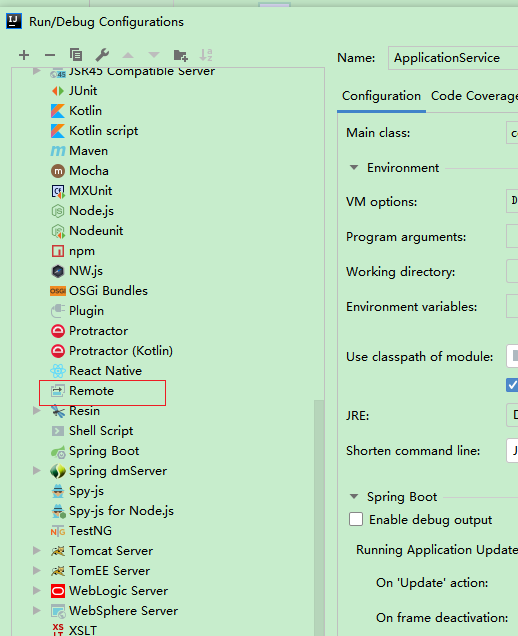The width and height of the screenshot is (518, 636).
Task: Select the TestNG icon
Action: click(58, 531)
